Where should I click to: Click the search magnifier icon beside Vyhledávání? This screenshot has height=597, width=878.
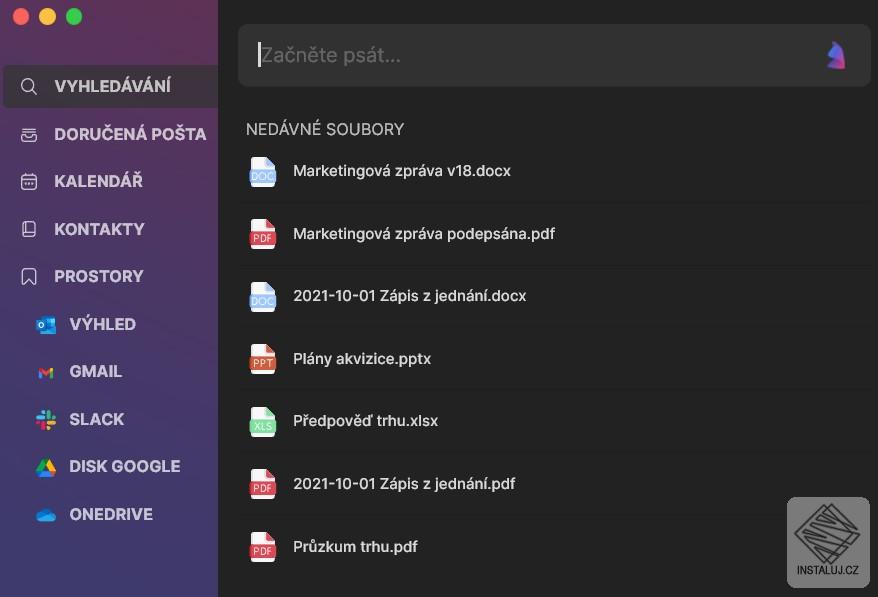29,86
